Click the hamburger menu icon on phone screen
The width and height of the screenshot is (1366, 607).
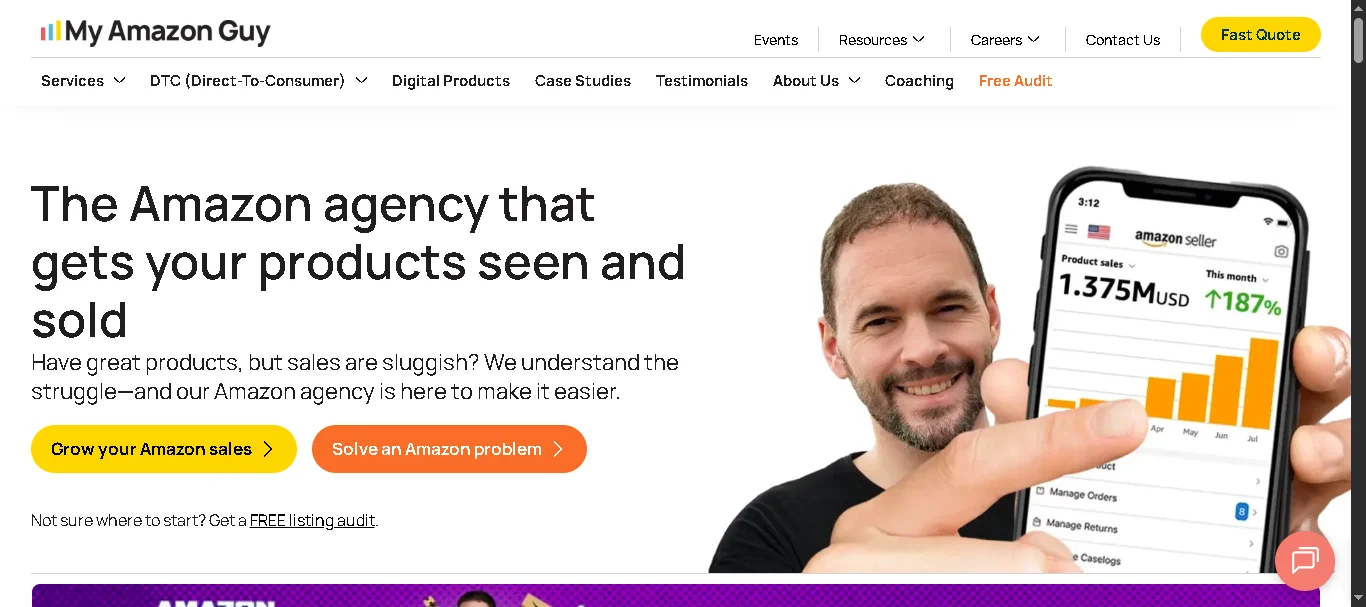[x=1071, y=229]
